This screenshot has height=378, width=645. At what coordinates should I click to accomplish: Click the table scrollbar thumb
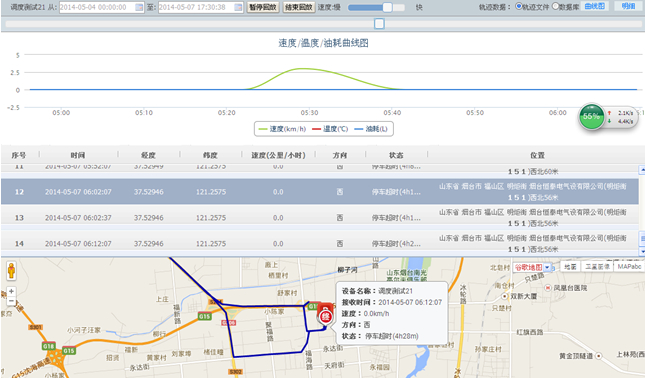tap(642, 238)
